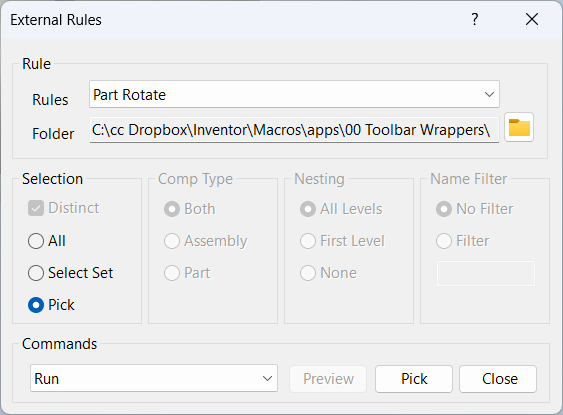563x415 pixels.
Task: Choose First Level nesting option
Action: (342, 241)
